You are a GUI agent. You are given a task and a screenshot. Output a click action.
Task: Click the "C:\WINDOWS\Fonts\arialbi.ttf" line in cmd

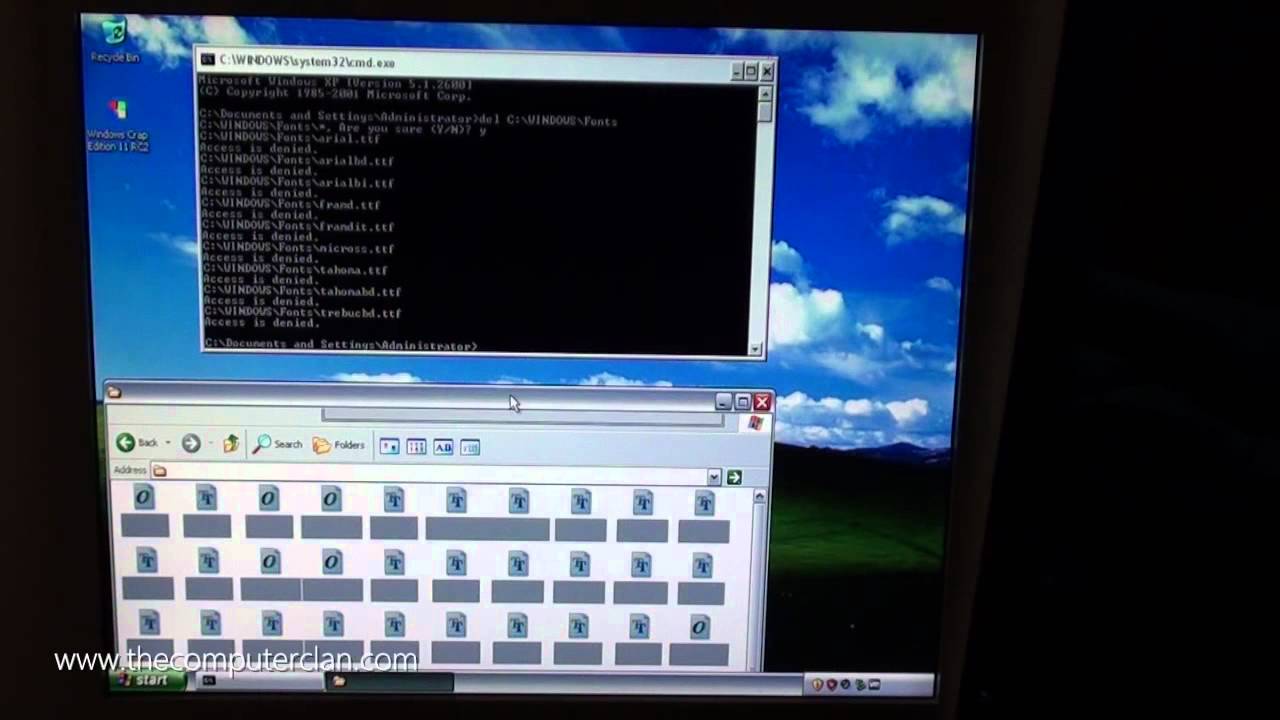pyautogui.click(x=297, y=184)
